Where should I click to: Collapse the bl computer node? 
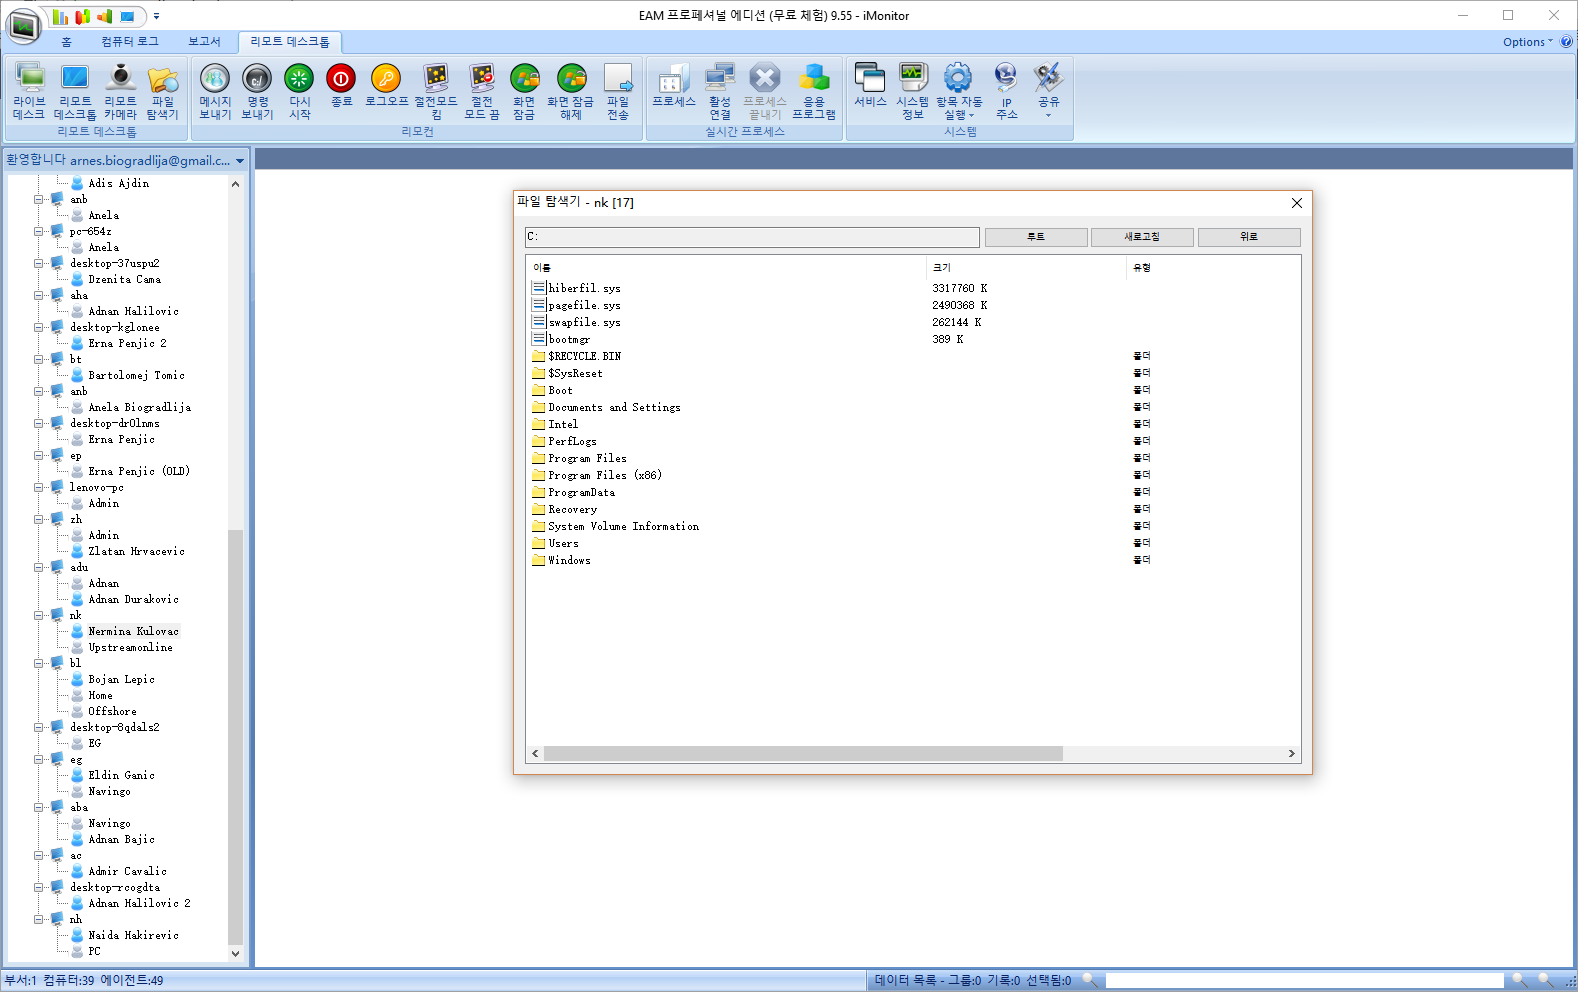(38, 663)
